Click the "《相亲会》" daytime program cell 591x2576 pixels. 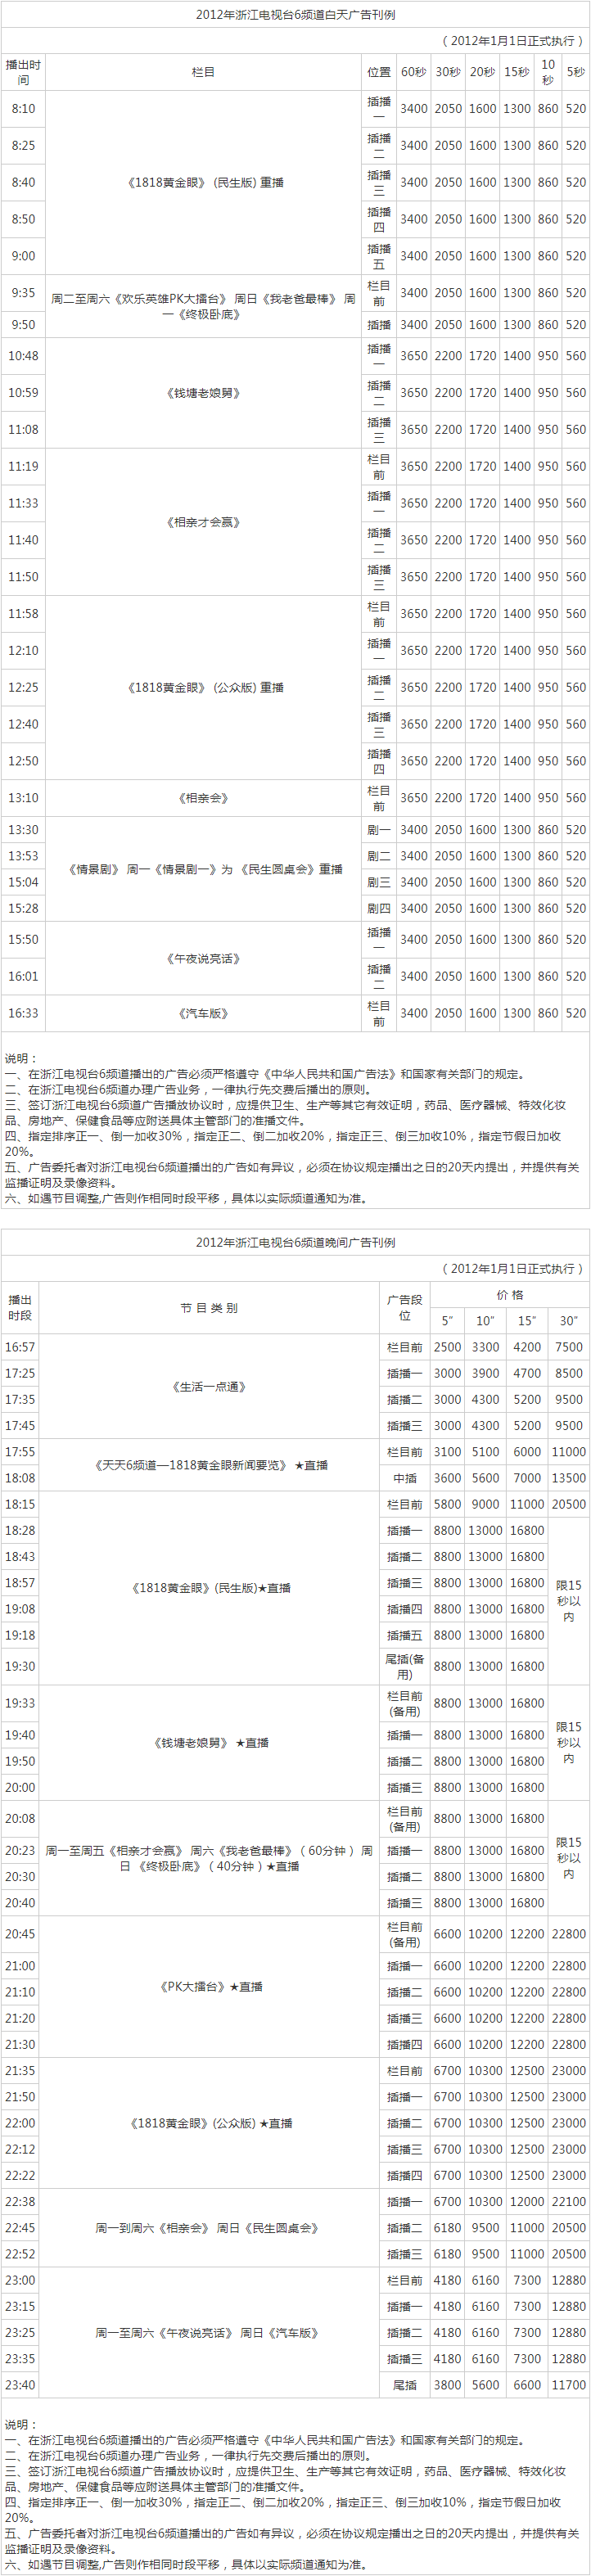(203, 798)
